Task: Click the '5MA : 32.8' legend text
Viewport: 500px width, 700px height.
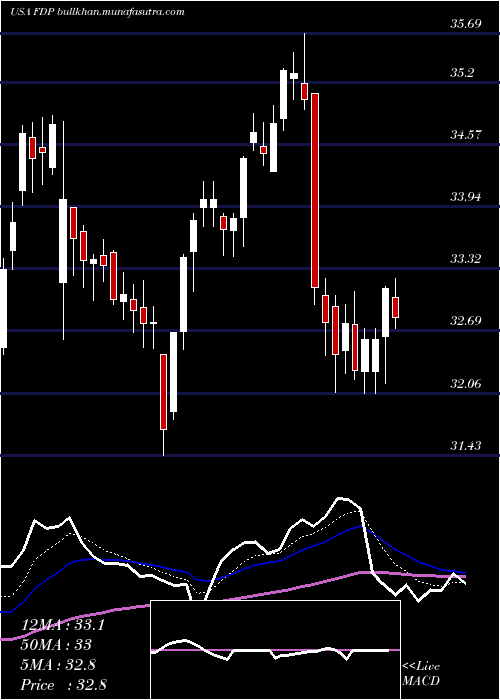Action: point(58,665)
